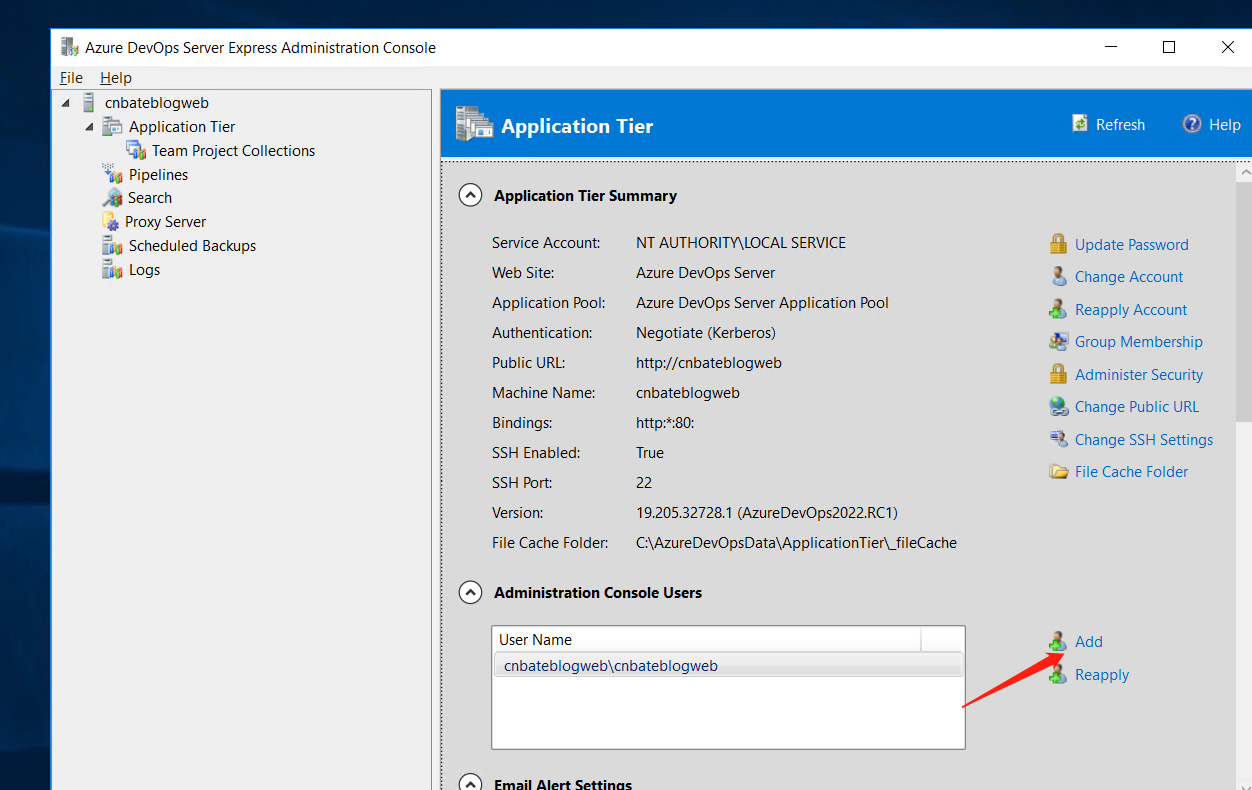Click the vertical scrollbar thumb

tap(1244, 302)
